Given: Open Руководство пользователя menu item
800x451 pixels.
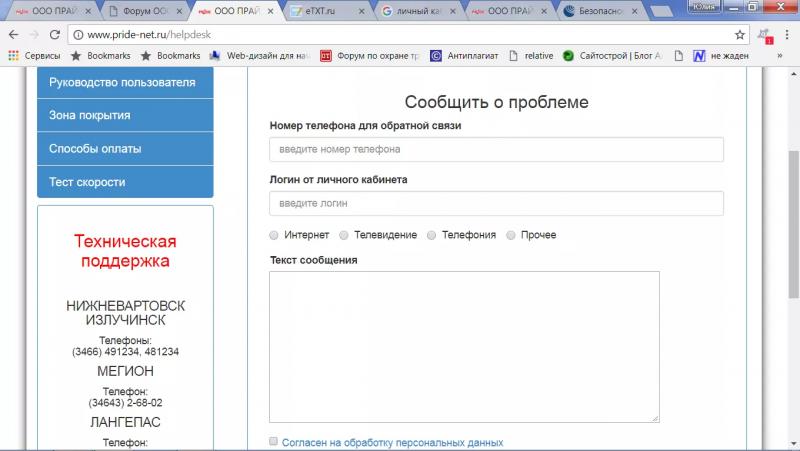Looking at the screenshot, I should (125, 82).
